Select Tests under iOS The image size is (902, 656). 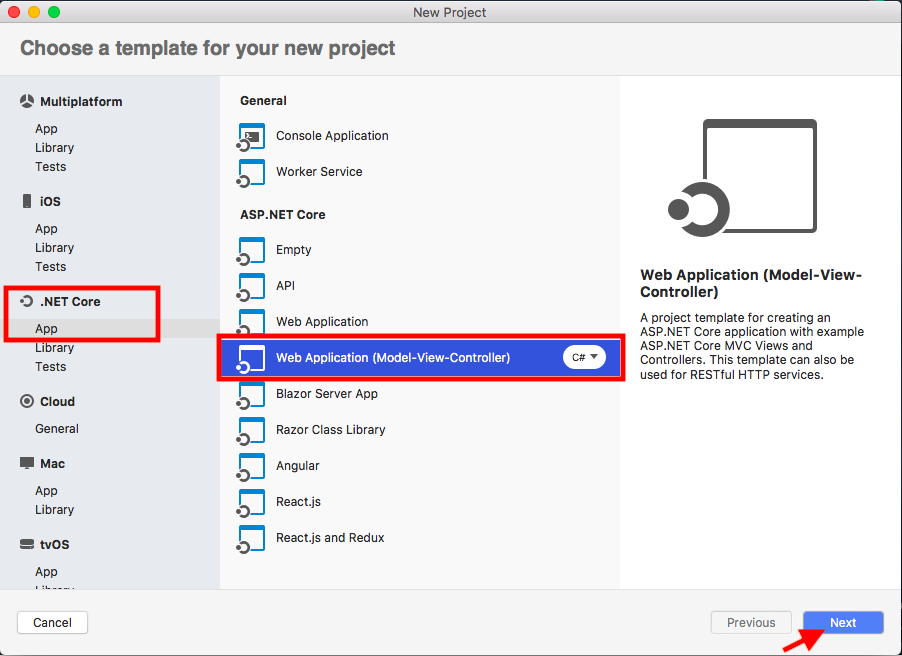pos(51,267)
